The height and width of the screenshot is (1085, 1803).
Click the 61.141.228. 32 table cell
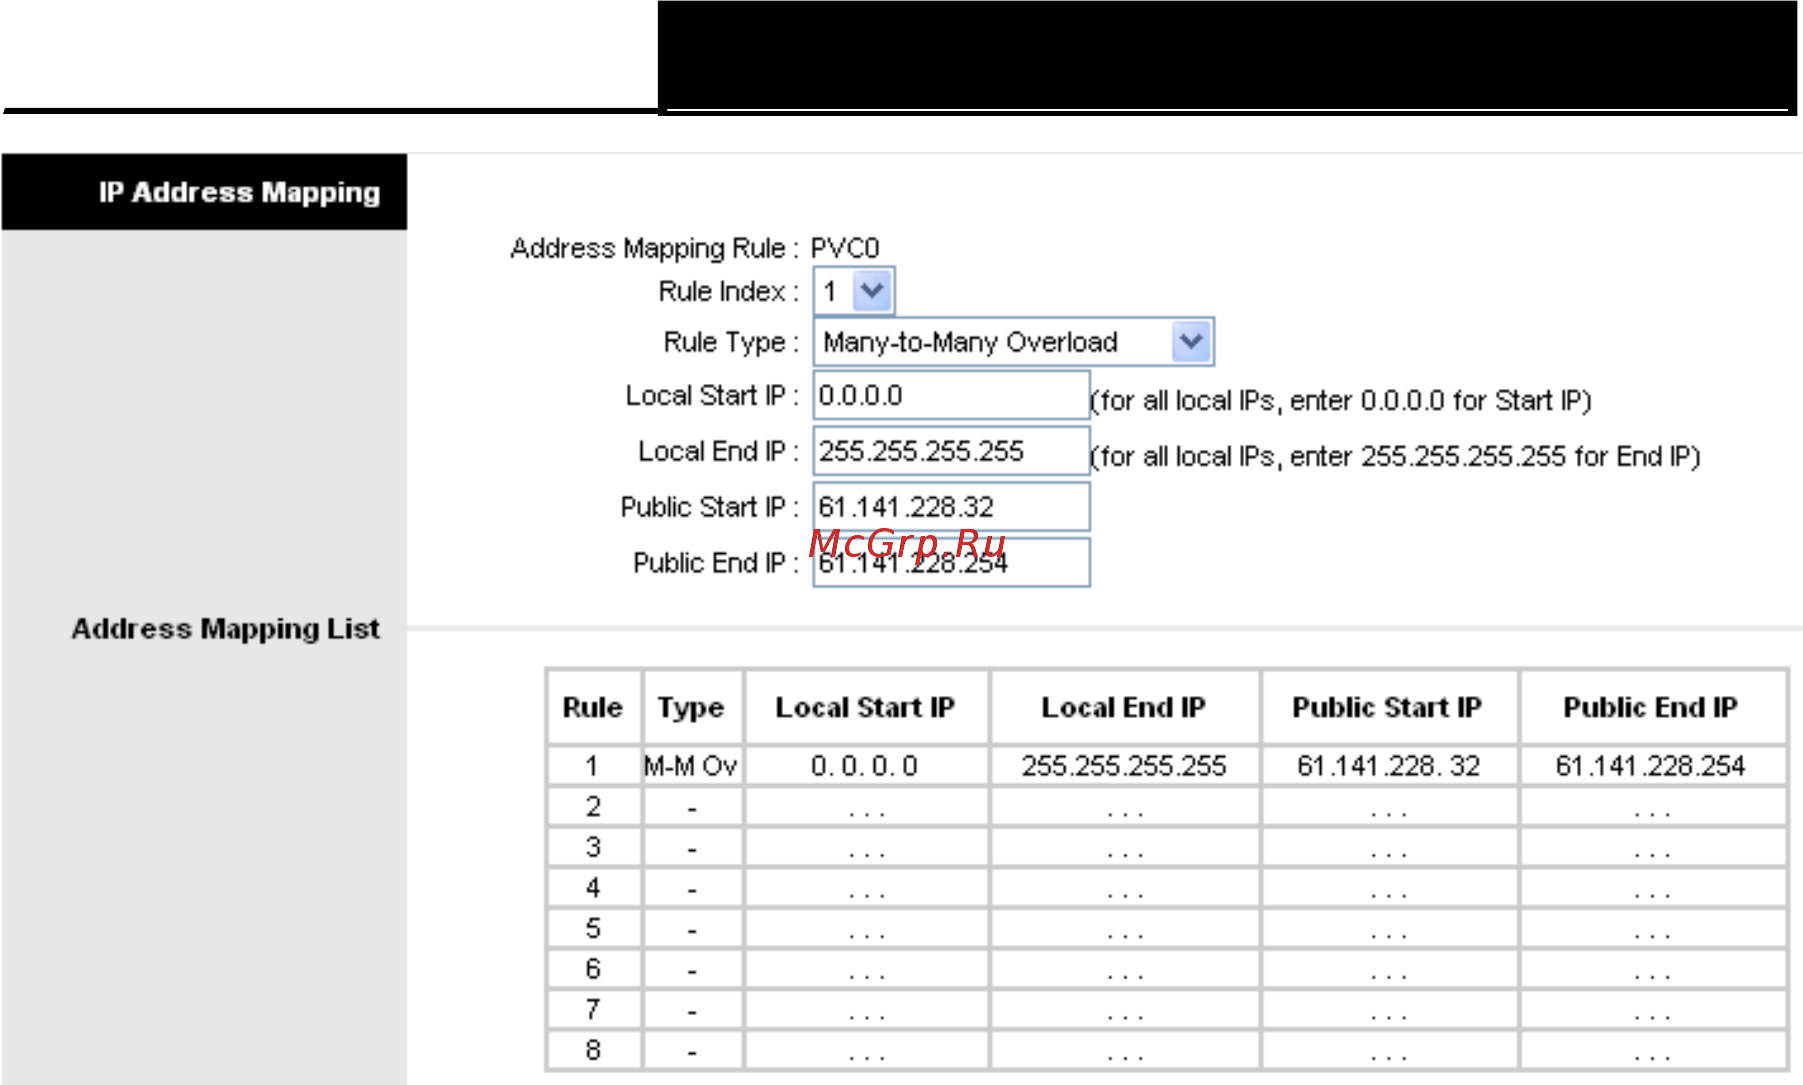[1388, 766]
